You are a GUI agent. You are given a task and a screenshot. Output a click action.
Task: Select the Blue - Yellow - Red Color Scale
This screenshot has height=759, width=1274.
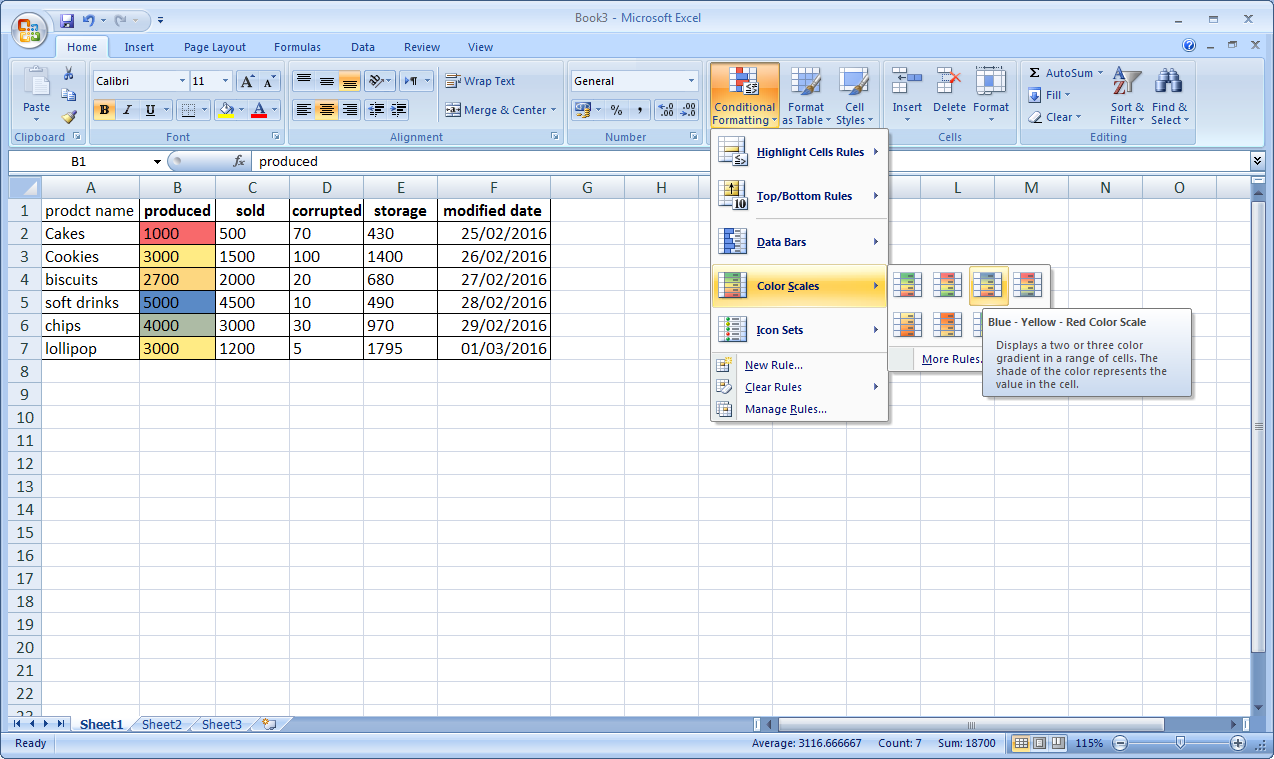(x=988, y=284)
